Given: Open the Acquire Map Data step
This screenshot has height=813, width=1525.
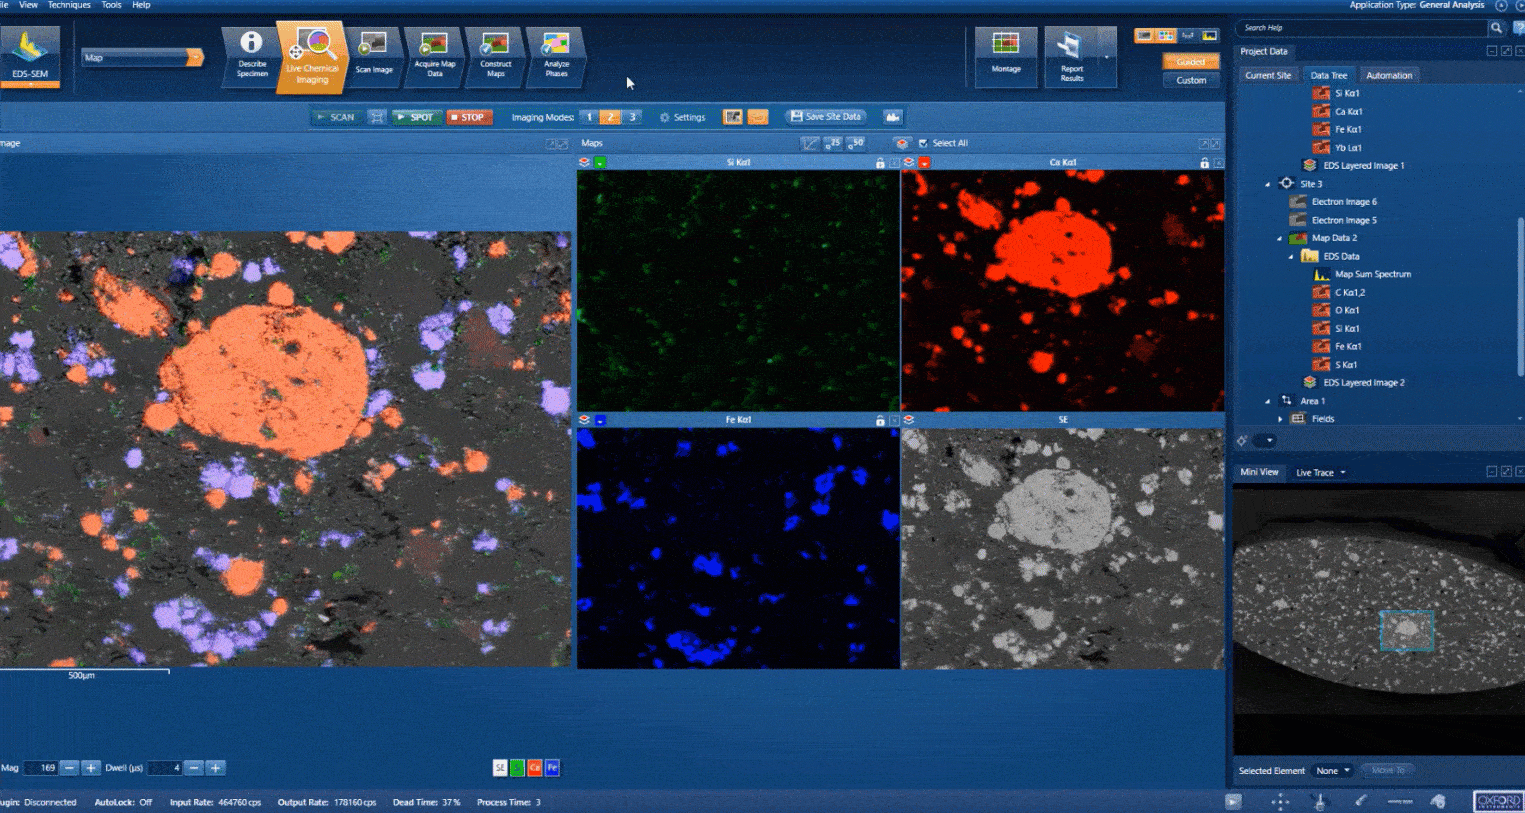Looking at the screenshot, I should coord(434,54).
